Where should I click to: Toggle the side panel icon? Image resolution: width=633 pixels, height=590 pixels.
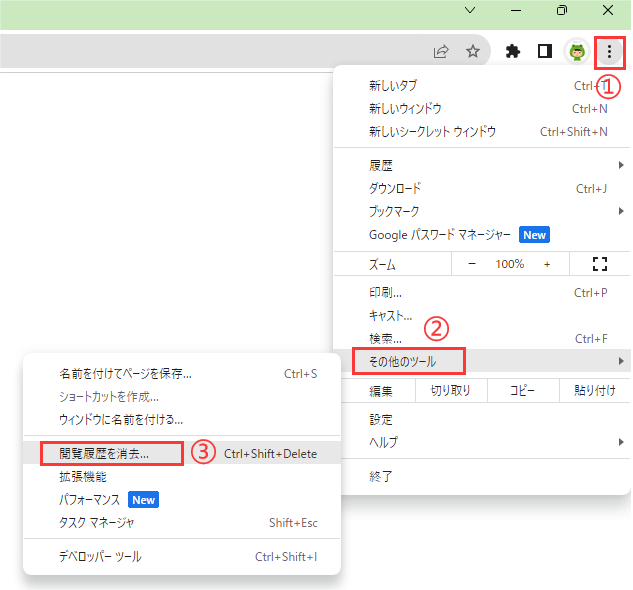point(545,51)
